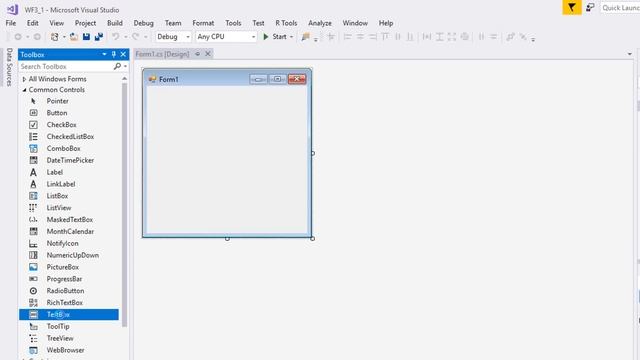Choose the MaskedTextBox icon

[x=33, y=220]
